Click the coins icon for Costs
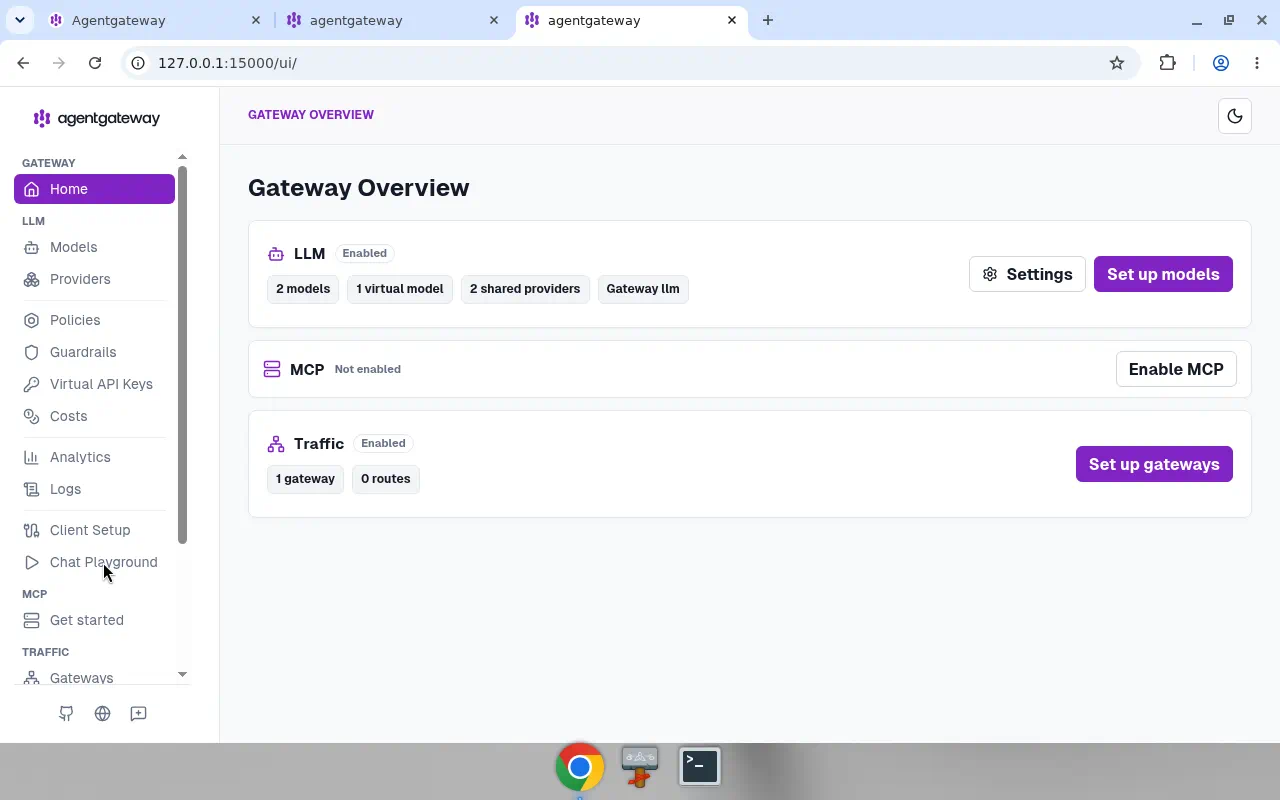Viewport: 1280px width, 800px height. 31,416
